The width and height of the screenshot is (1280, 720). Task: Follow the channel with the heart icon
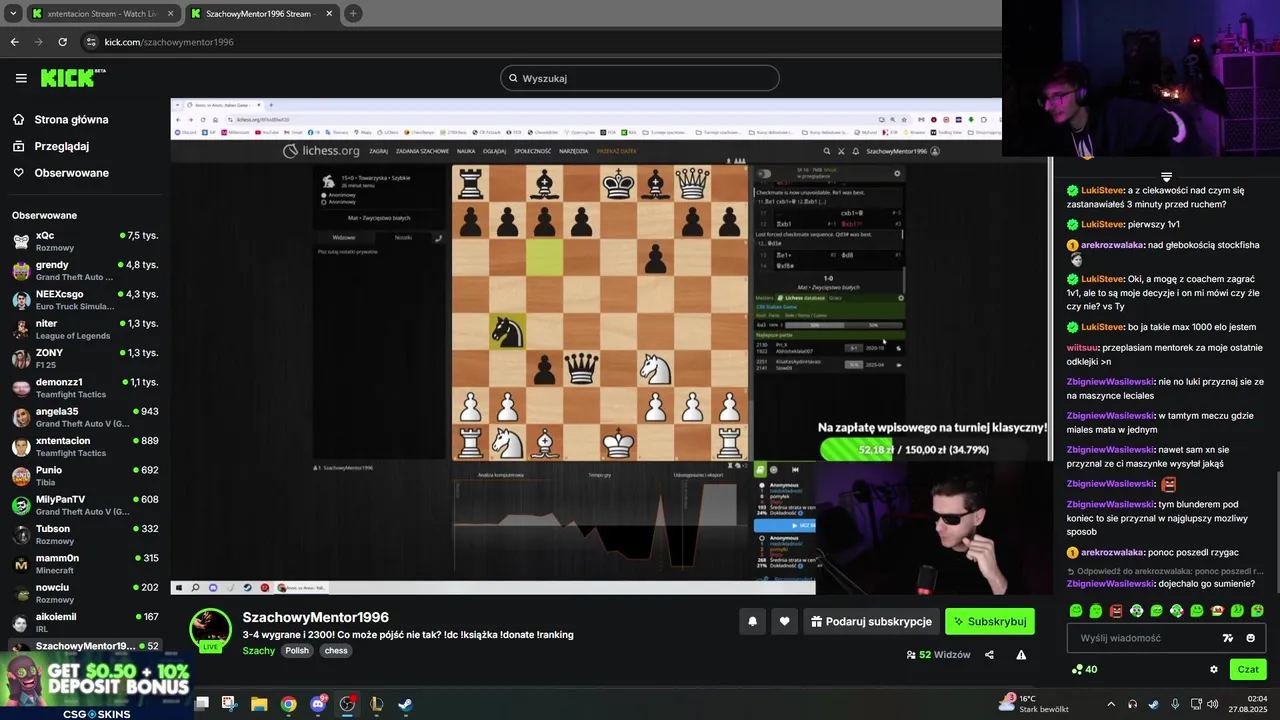coord(784,621)
